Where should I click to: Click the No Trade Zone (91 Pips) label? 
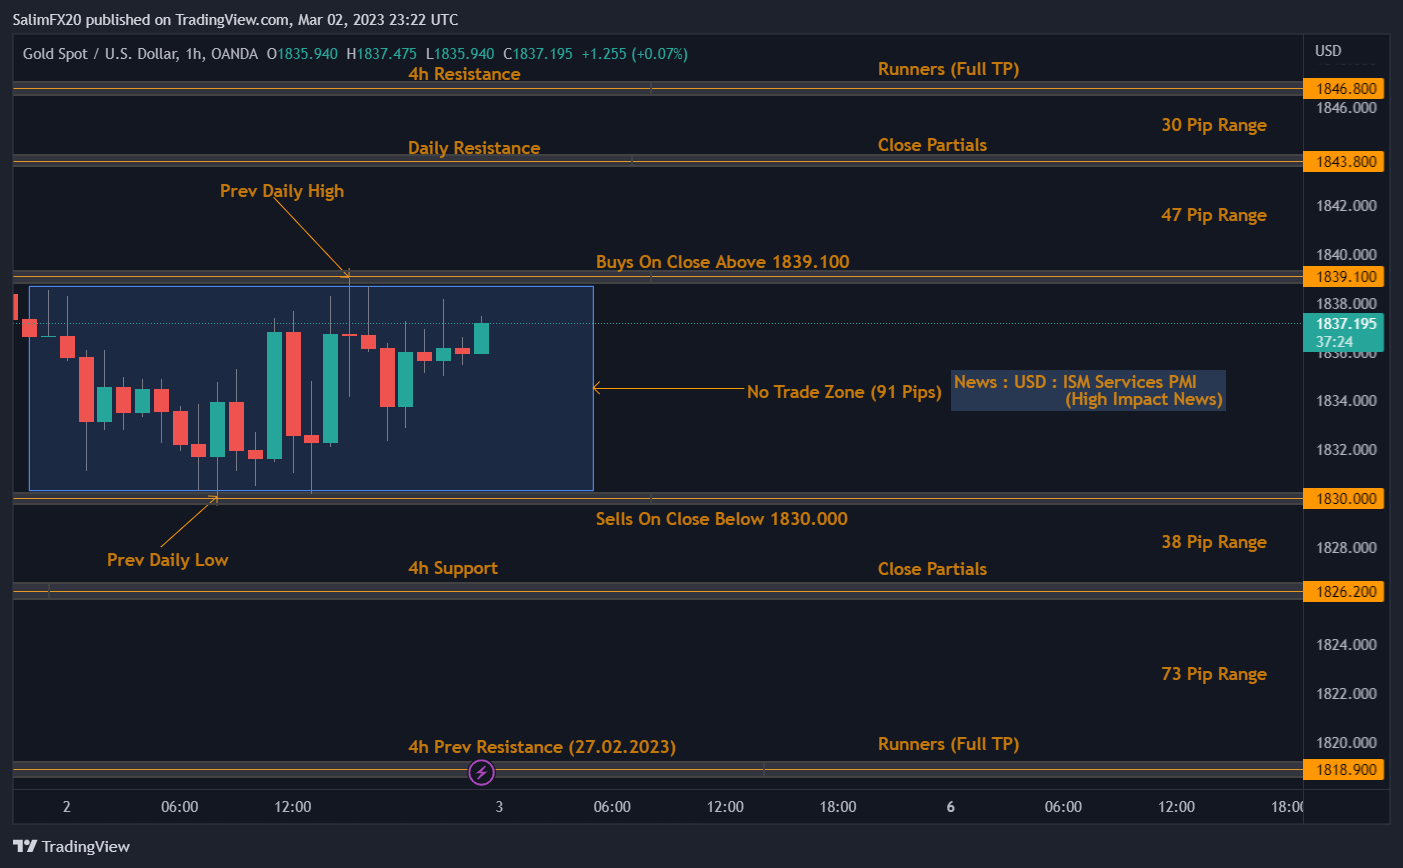(844, 392)
